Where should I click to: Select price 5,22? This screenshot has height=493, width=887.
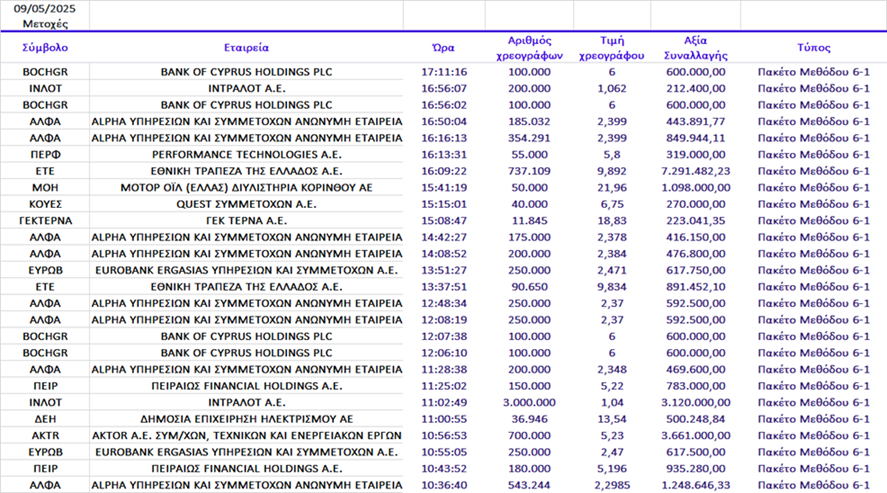point(612,386)
